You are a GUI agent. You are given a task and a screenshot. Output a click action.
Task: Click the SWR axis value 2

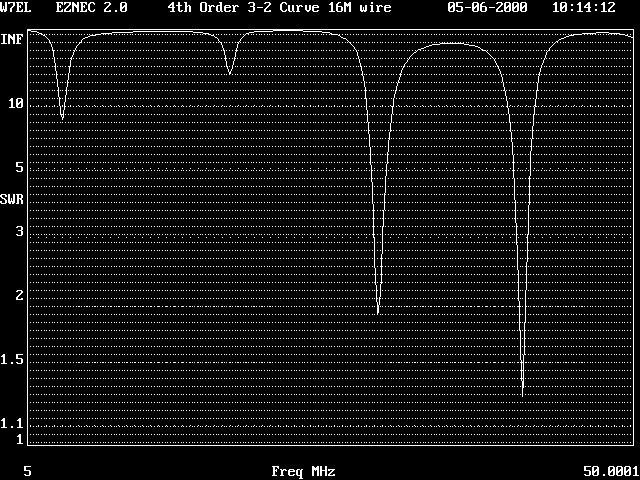20,296
